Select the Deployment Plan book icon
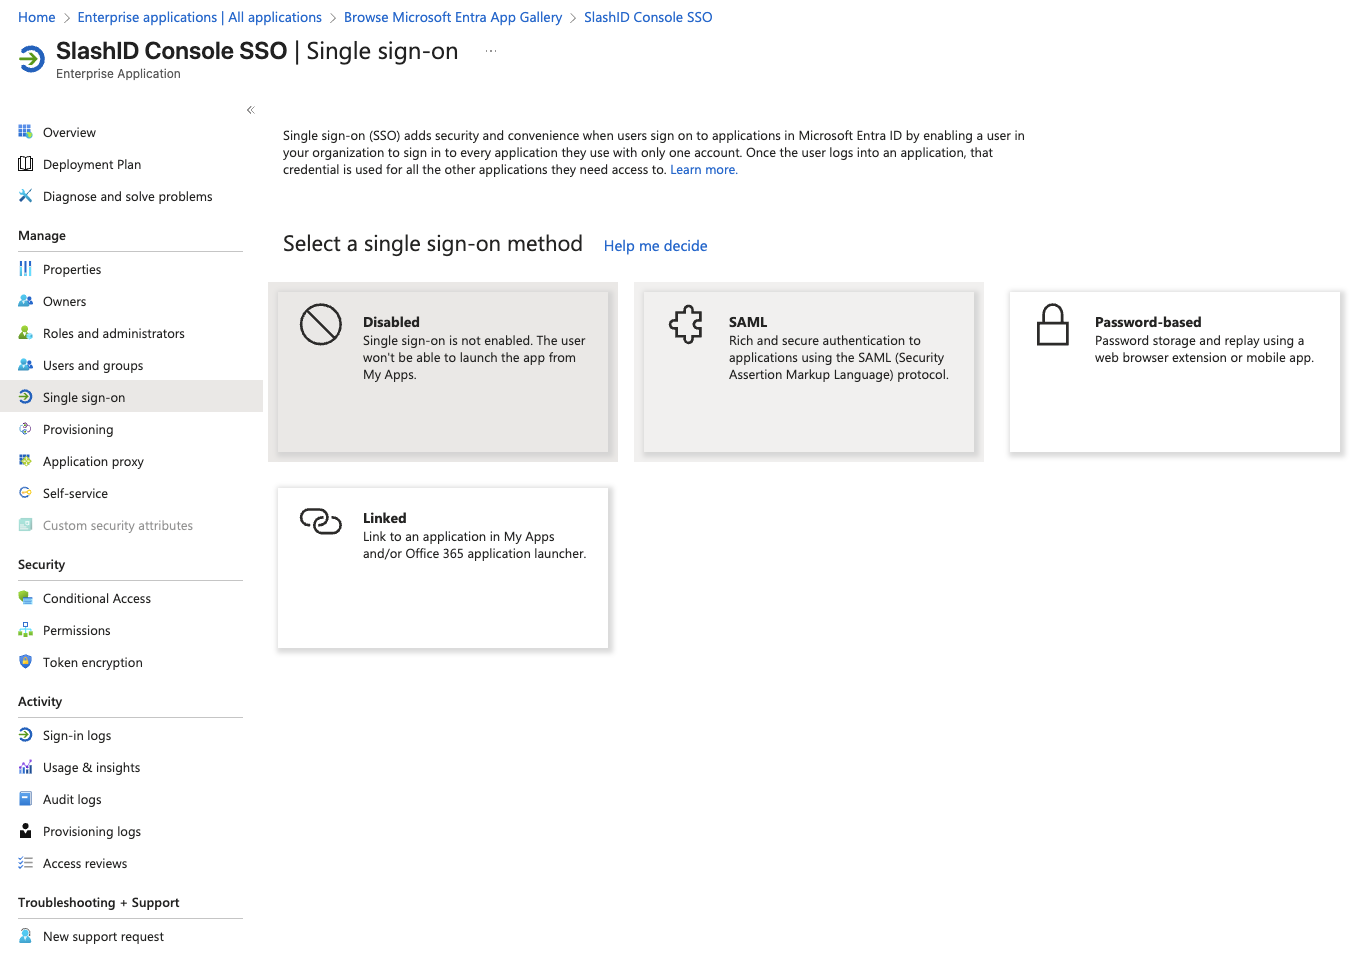Screen dimensions: 1362x955 point(25,164)
